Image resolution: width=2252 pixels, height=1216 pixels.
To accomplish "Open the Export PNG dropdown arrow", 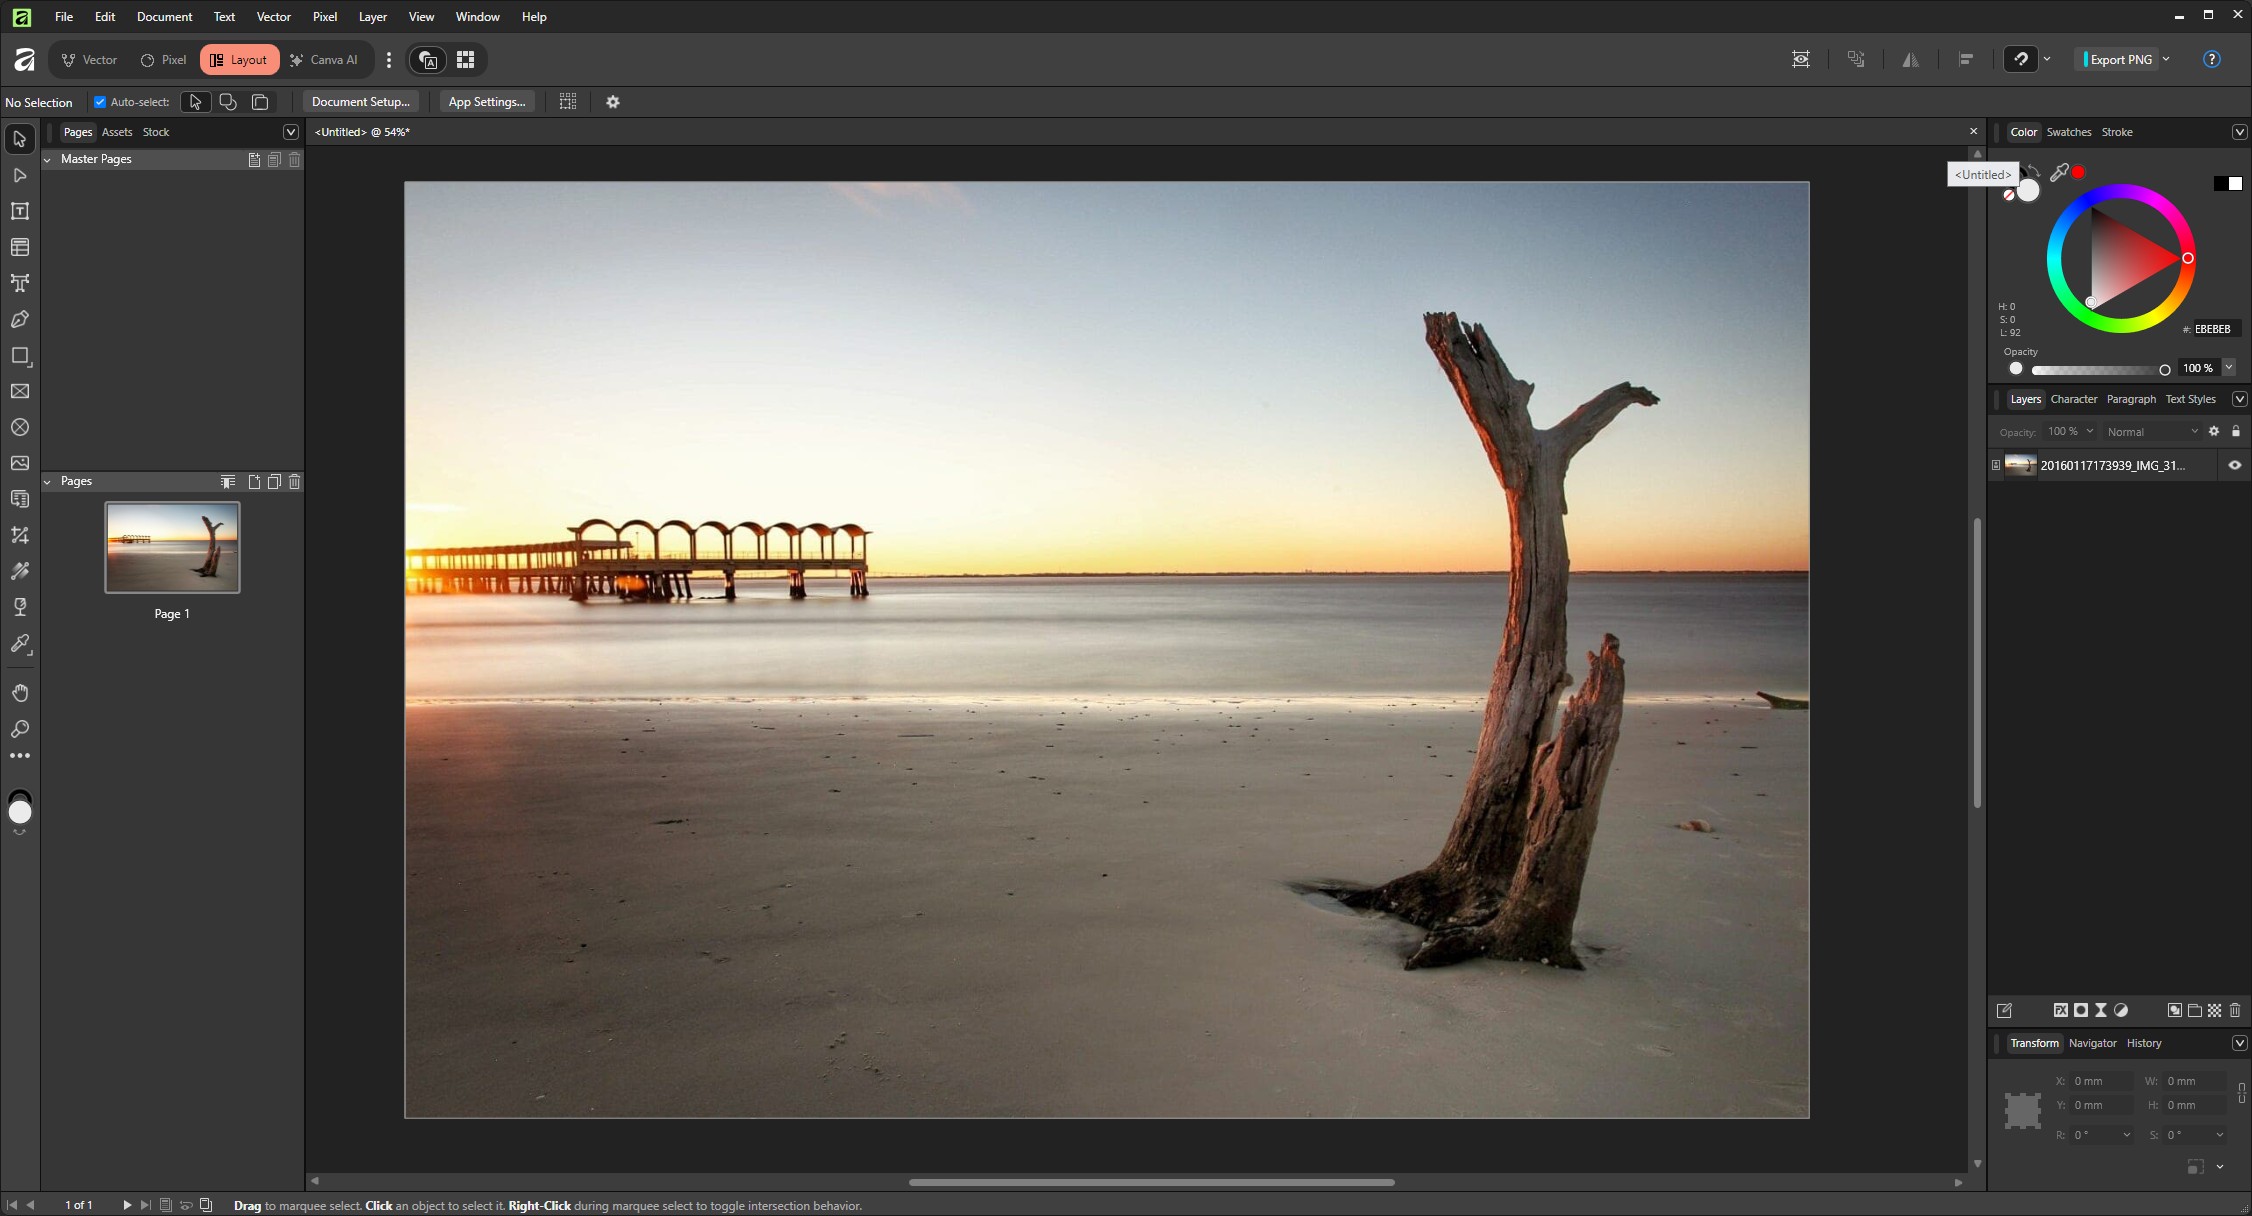I will tap(2166, 59).
